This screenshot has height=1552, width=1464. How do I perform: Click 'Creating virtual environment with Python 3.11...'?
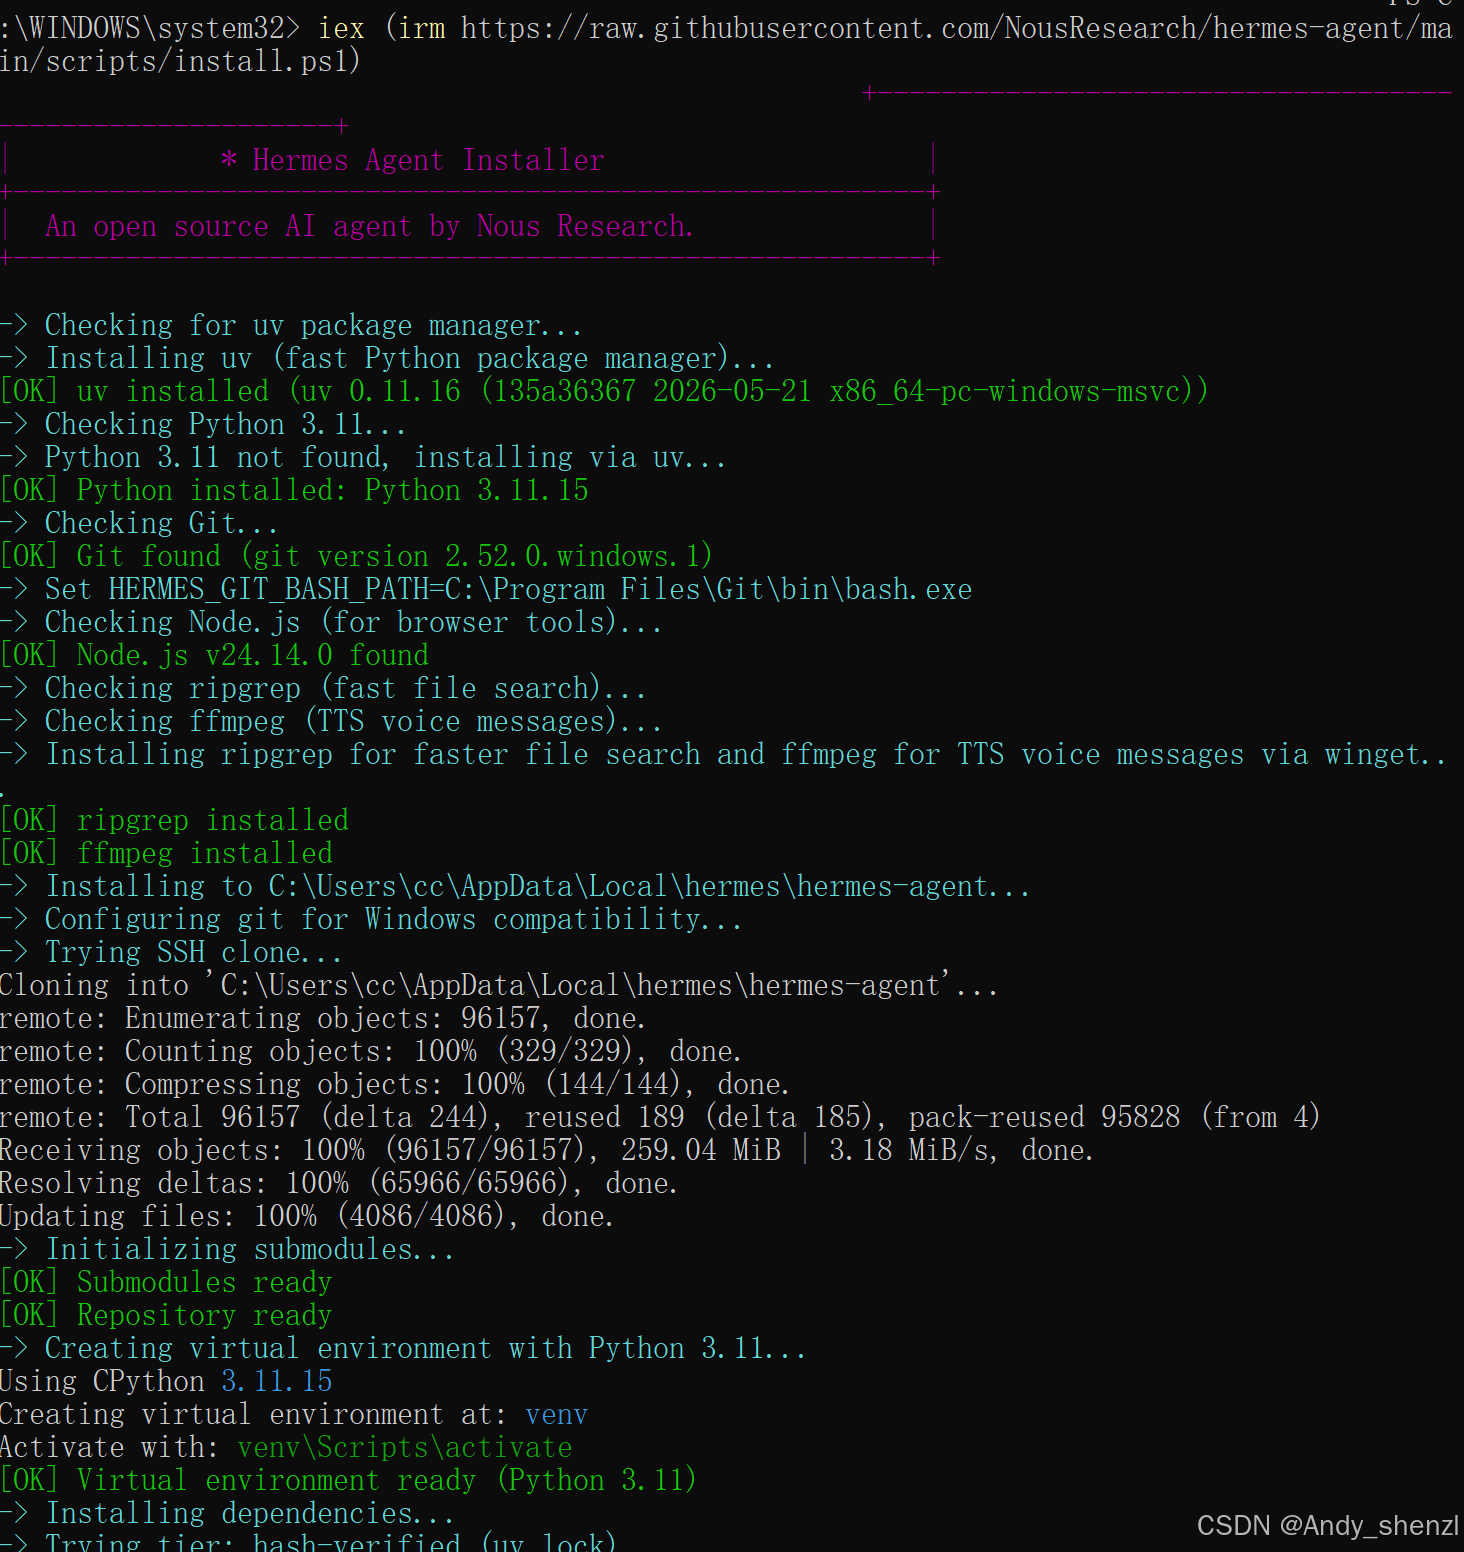403,1348
